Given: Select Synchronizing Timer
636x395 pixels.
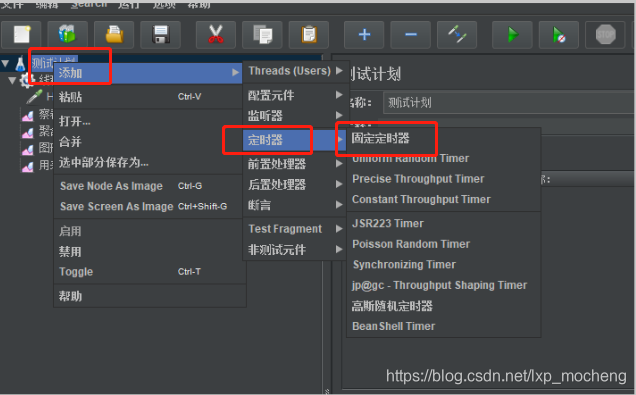Looking at the screenshot, I should tap(444, 265).
